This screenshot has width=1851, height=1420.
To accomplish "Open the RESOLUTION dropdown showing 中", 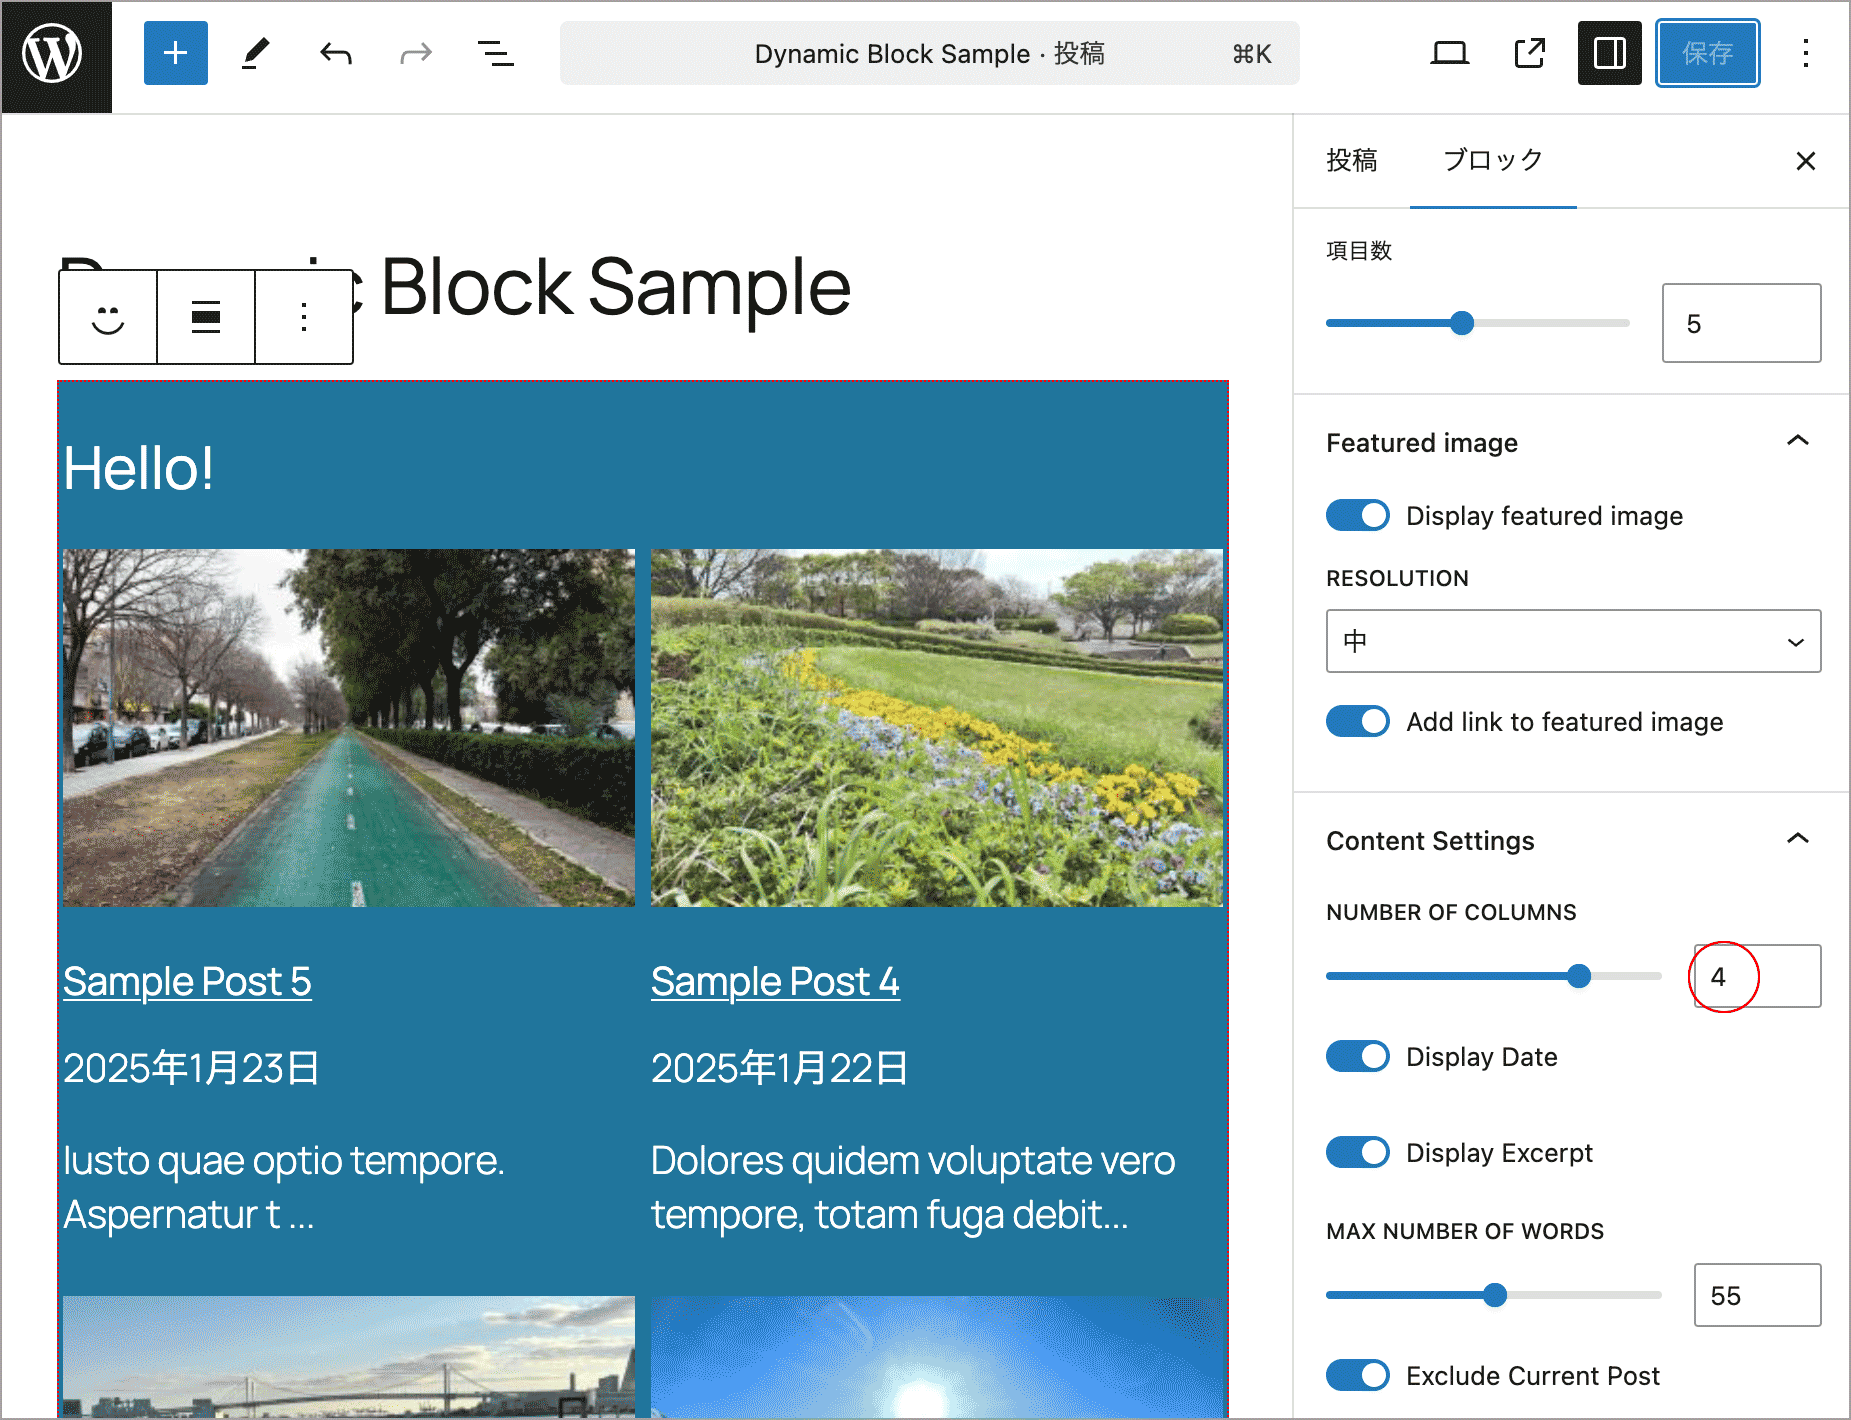I will coord(1573,641).
